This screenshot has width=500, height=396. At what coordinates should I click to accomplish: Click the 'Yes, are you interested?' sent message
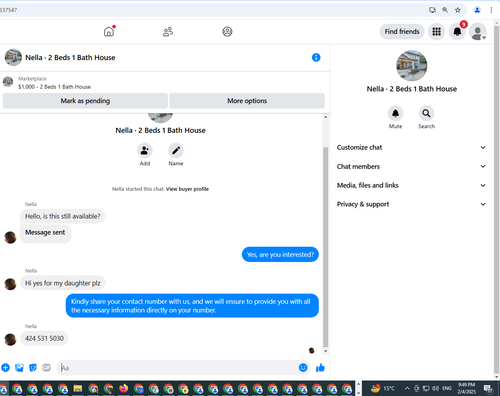(x=280, y=254)
